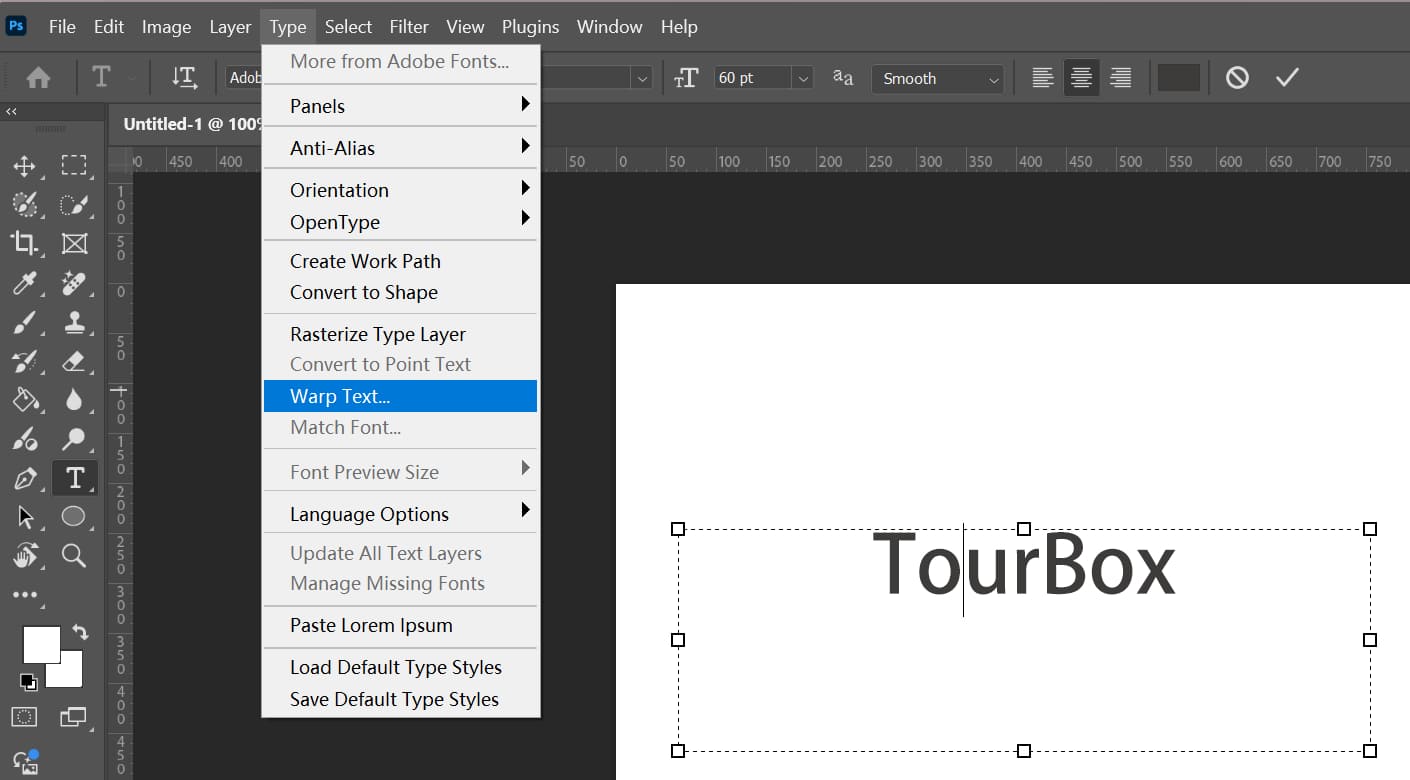Open the Filter menu
The height and width of the screenshot is (780, 1410).
[409, 27]
